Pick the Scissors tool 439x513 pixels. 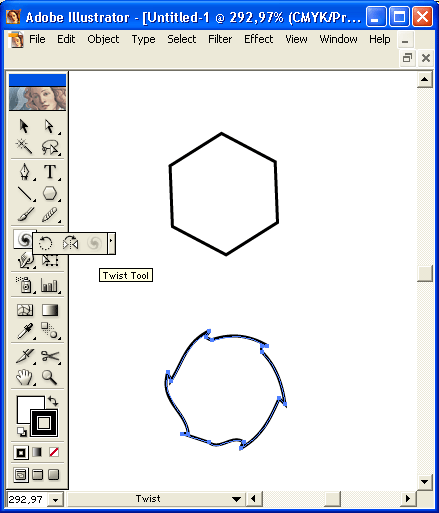(50, 356)
